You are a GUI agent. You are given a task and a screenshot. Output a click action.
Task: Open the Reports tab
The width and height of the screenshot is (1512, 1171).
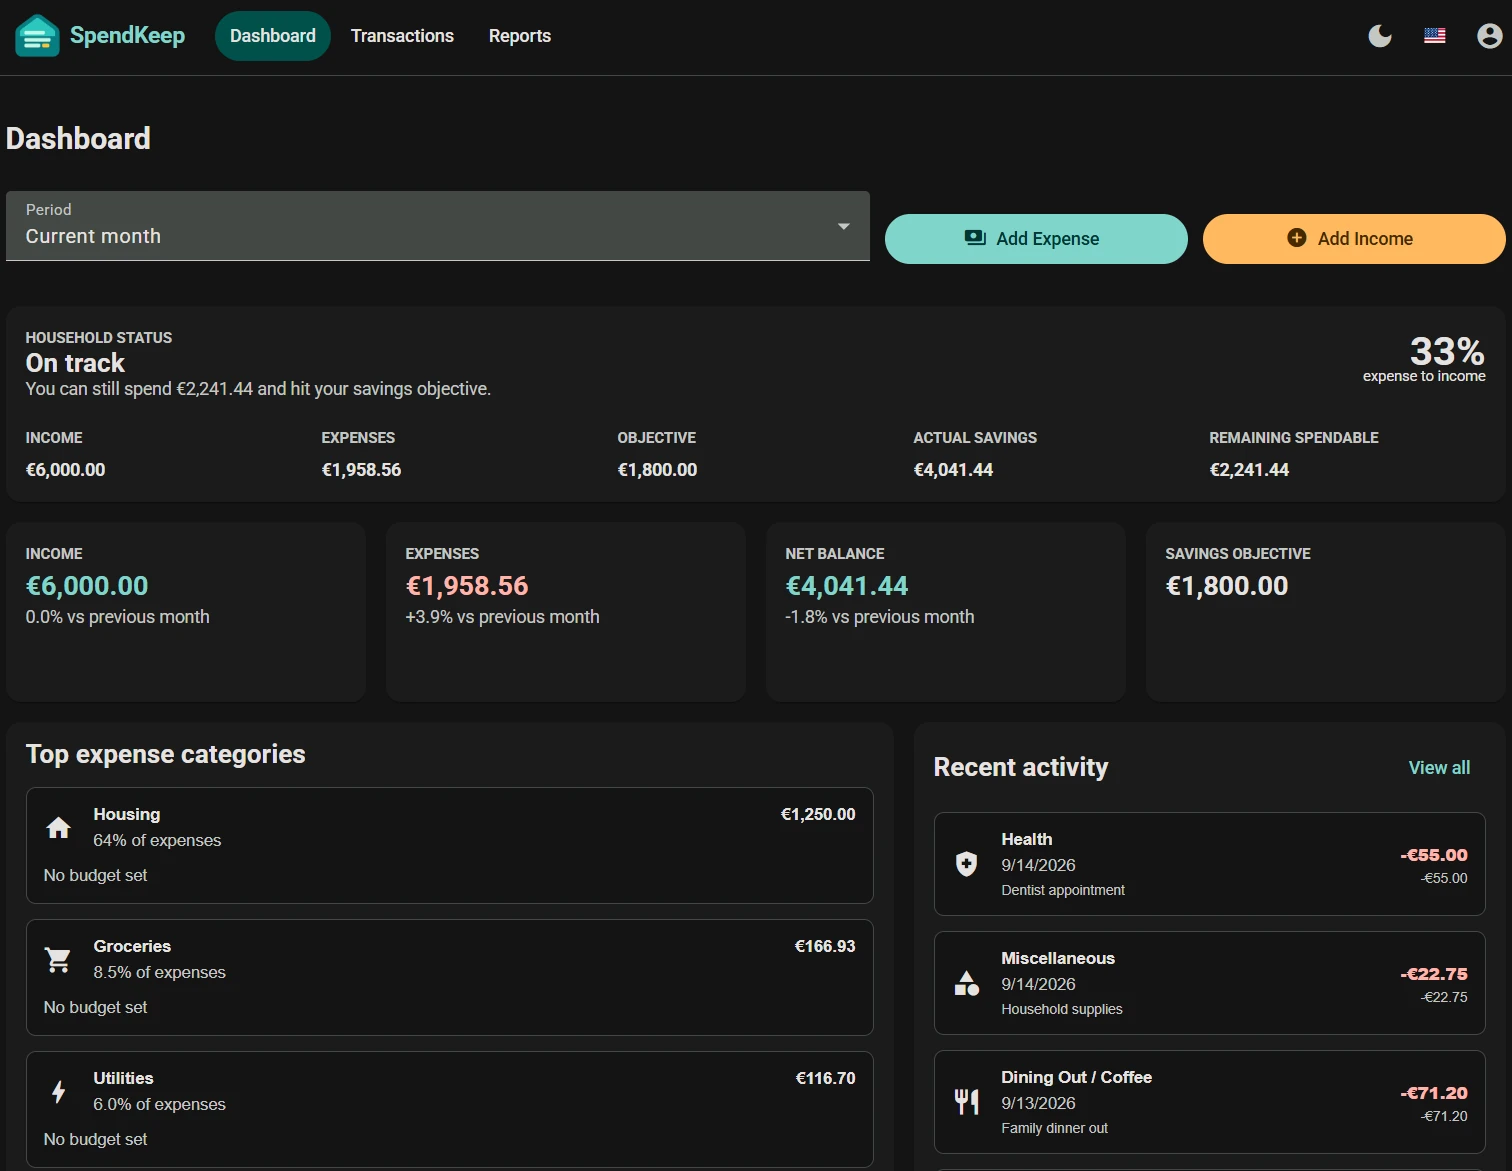pyautogui.click(x=520, y=36)
